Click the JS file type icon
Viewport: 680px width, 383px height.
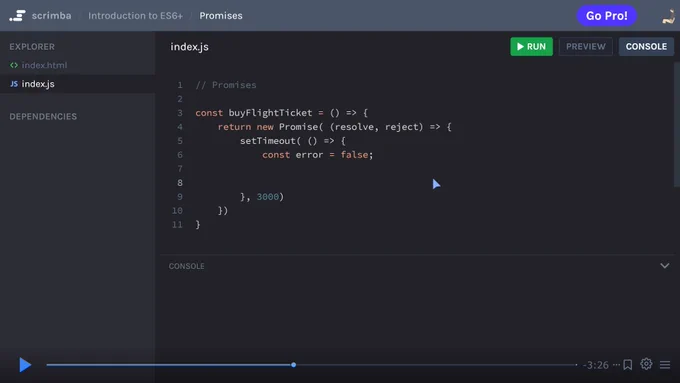click(14, 84)
